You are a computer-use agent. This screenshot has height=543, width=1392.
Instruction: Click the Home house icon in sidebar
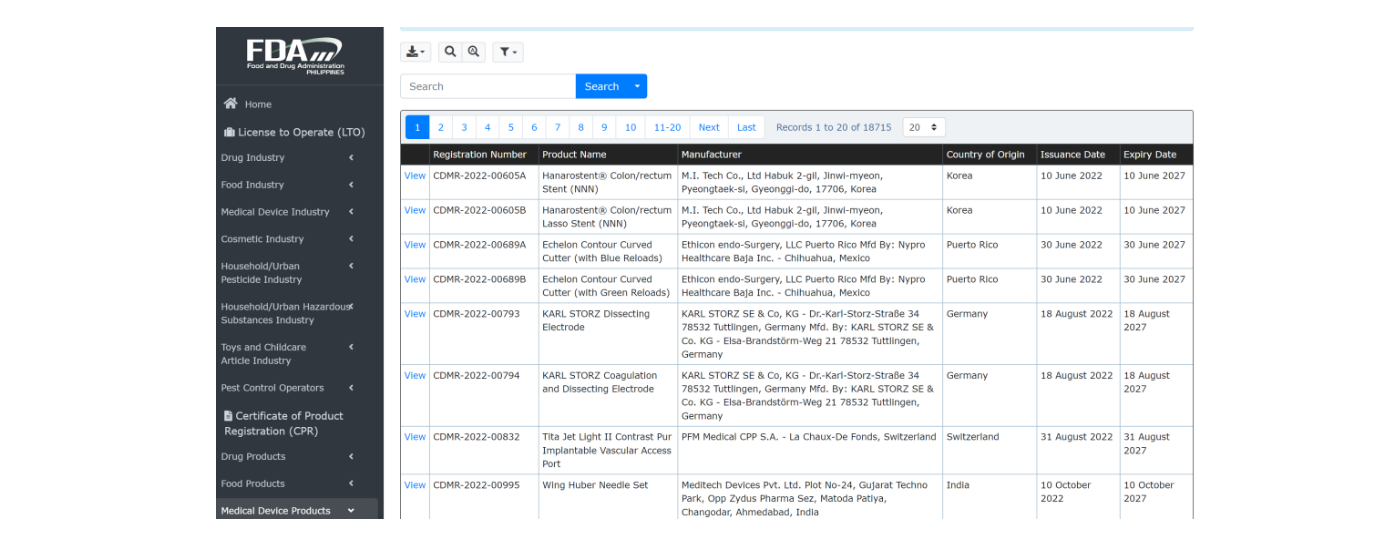[231, 103]
